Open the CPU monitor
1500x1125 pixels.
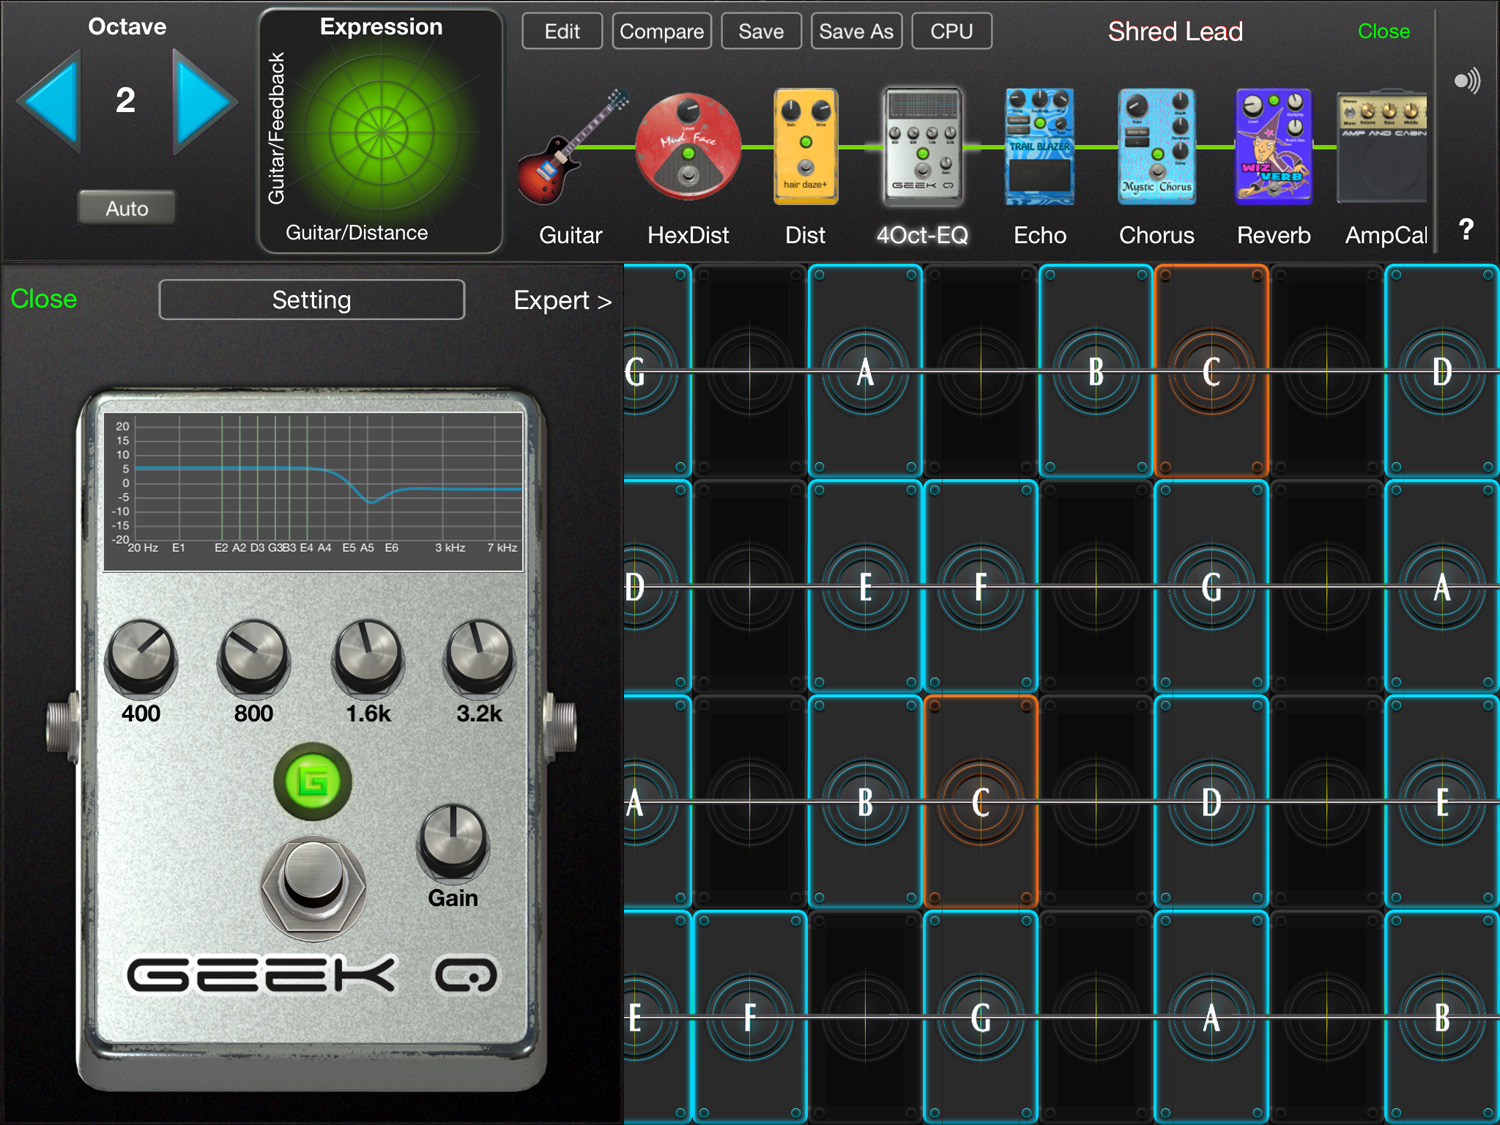[951, 31]
